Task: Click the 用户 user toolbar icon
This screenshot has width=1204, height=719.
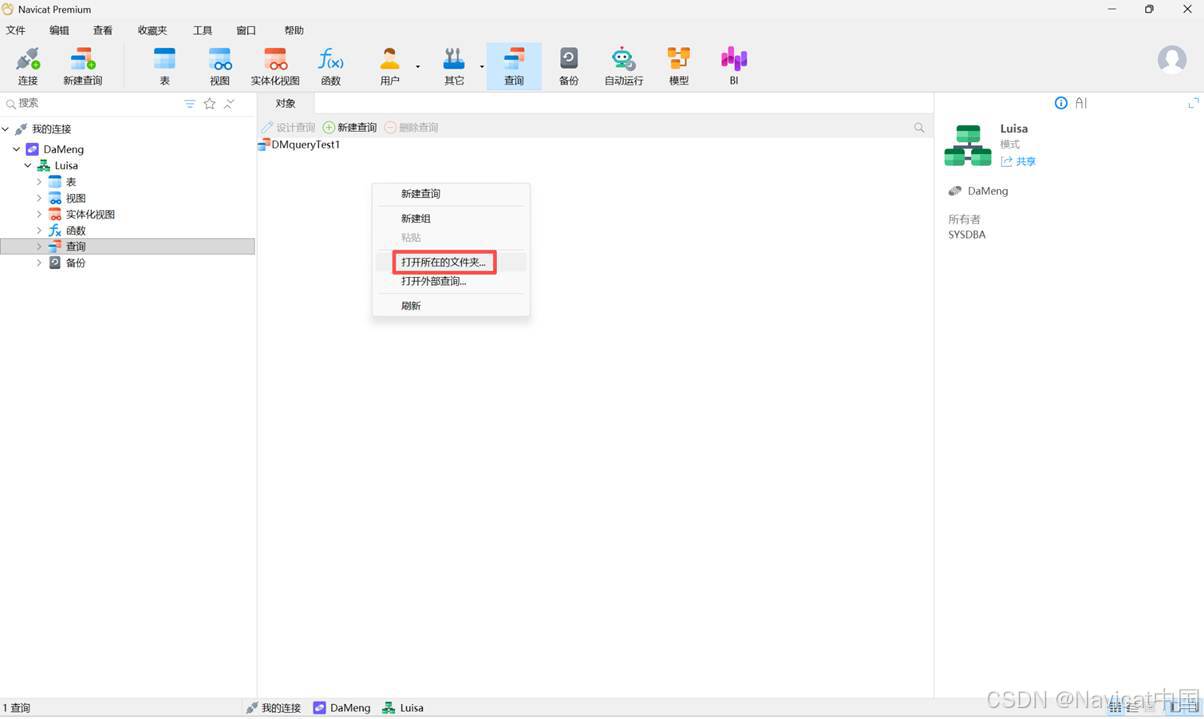Action: (390, 66)
